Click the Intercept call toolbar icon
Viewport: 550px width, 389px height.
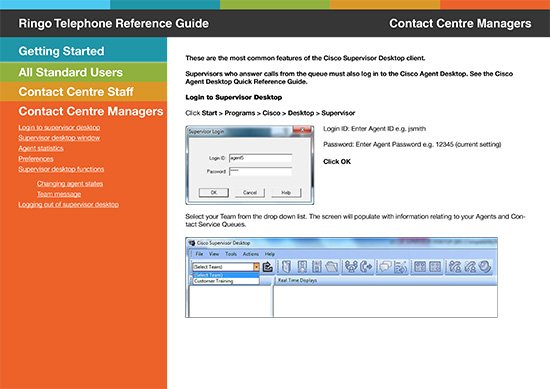(x=366, y=267)
